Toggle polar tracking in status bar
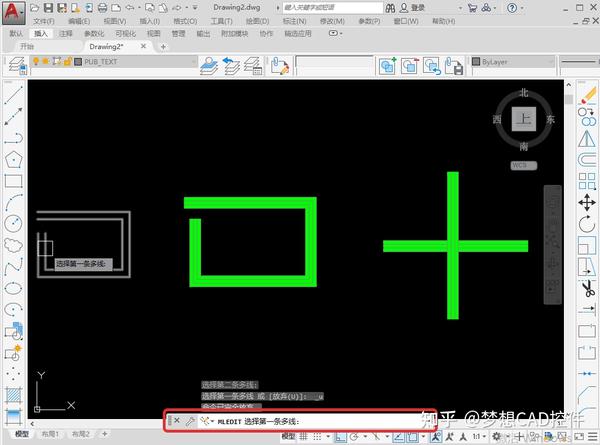 pos(354,436)
